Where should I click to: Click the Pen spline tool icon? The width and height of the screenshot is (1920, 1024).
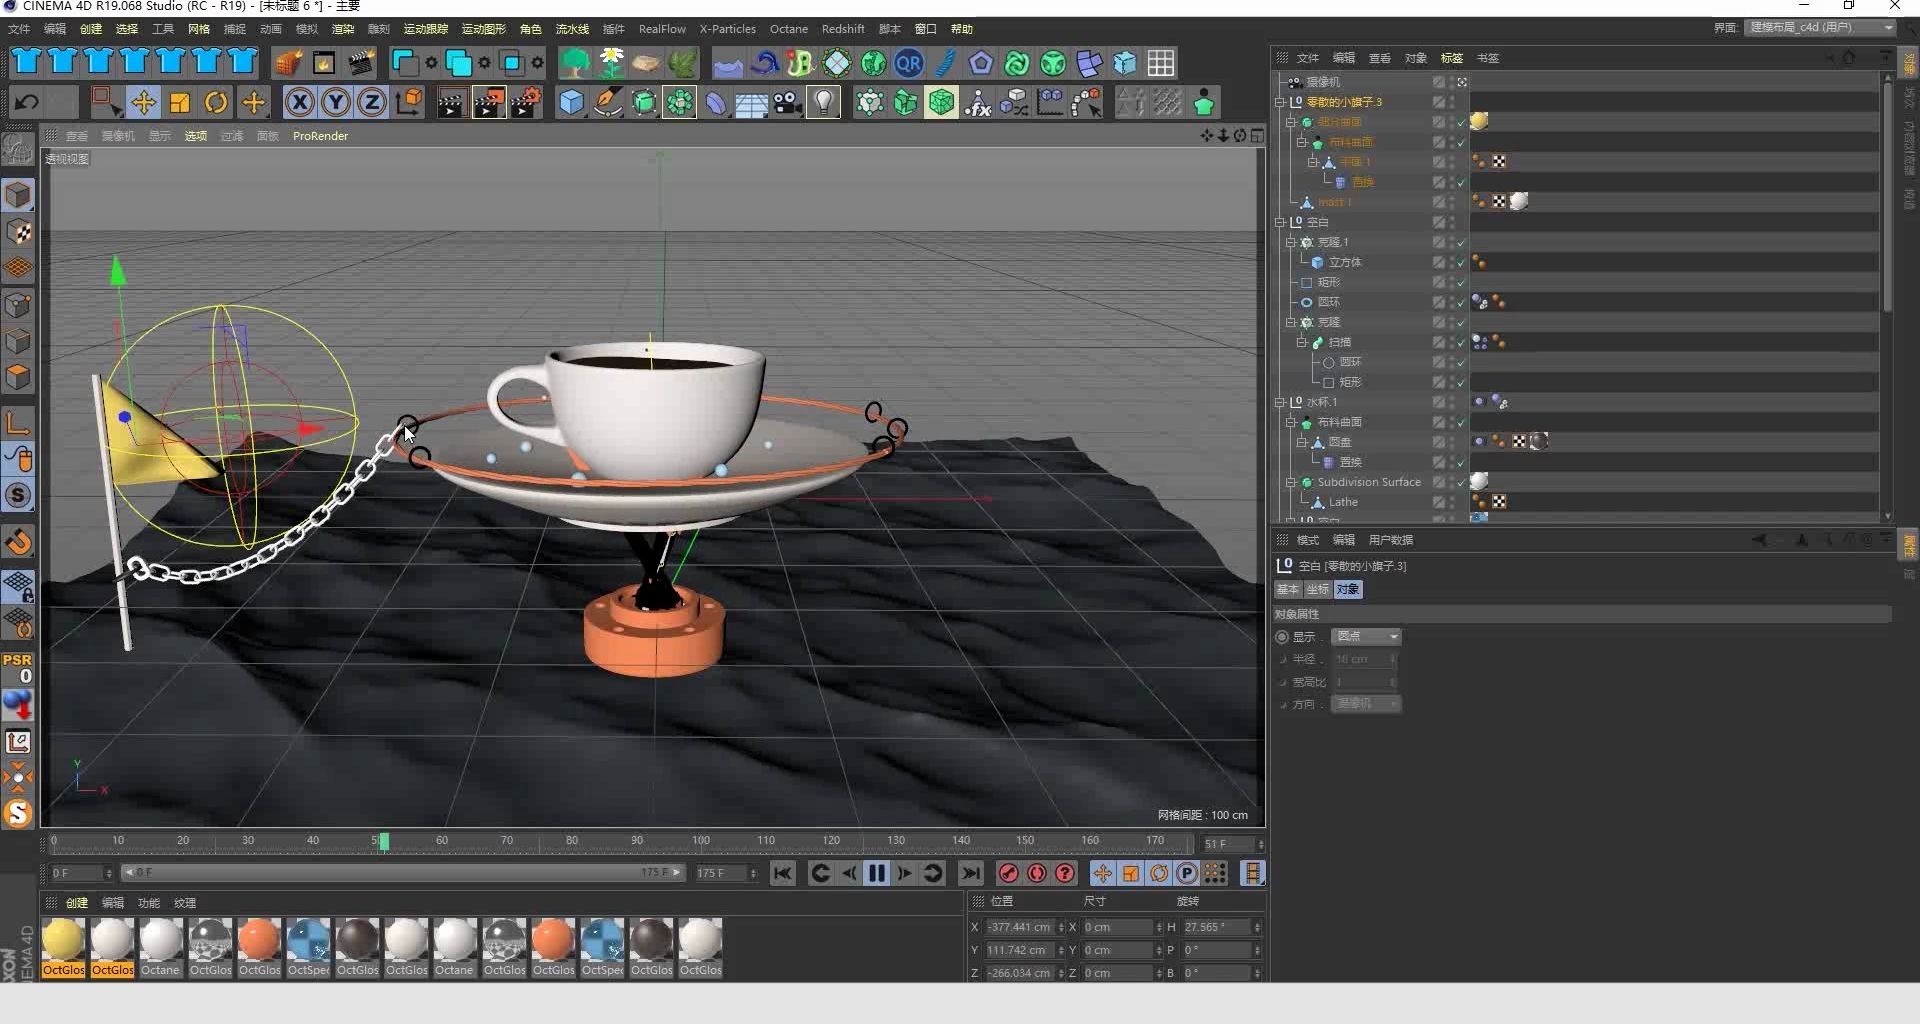608,102
